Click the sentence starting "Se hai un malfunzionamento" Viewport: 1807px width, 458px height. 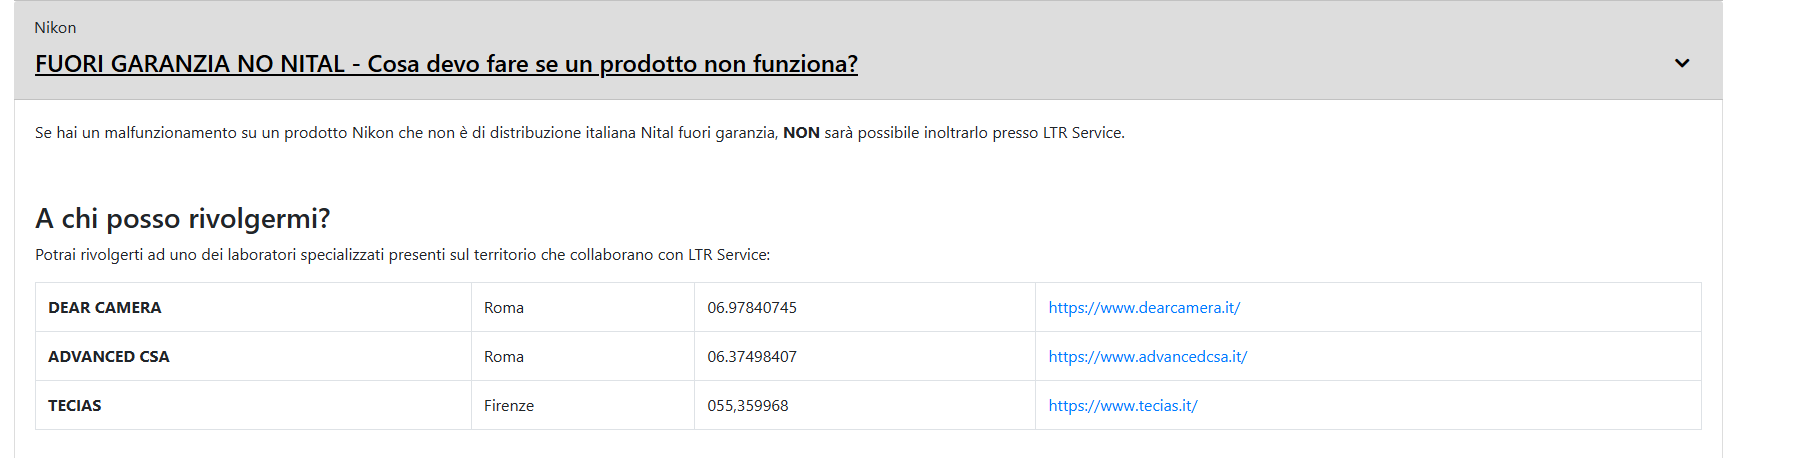(x=400, y=133)
